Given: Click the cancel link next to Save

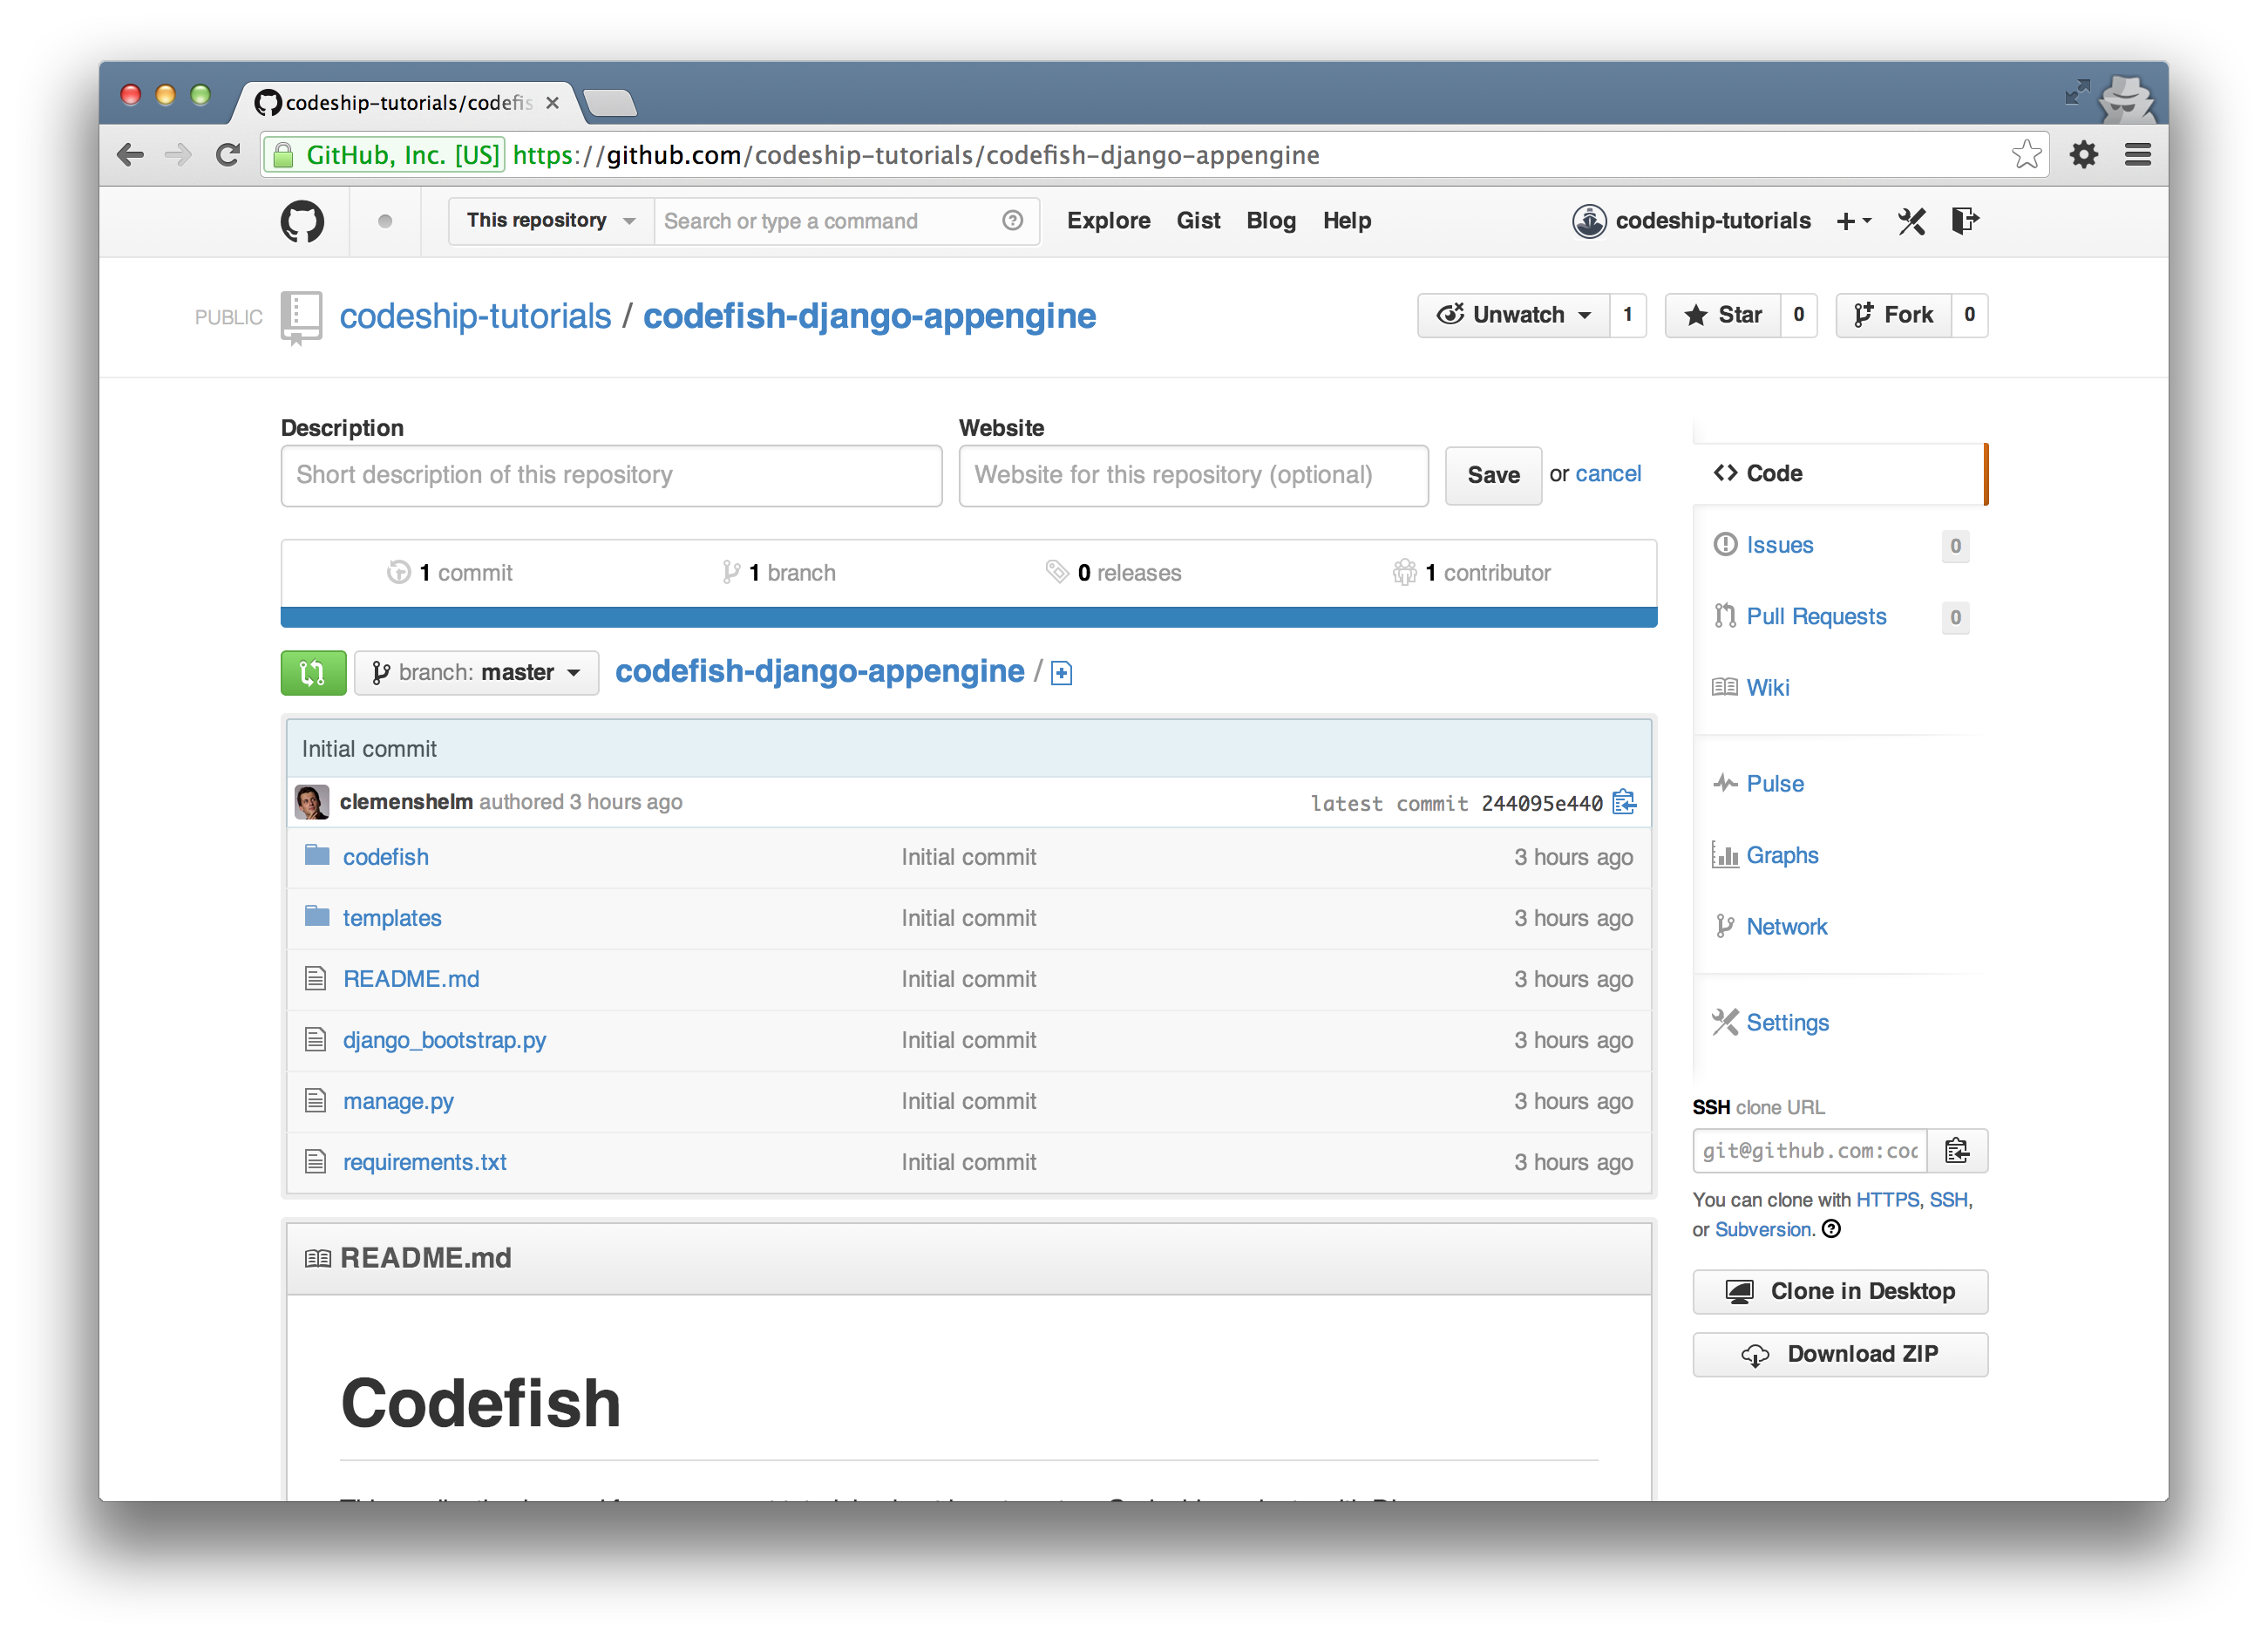Looking at the screenshot, I should tap(1607, 474).
